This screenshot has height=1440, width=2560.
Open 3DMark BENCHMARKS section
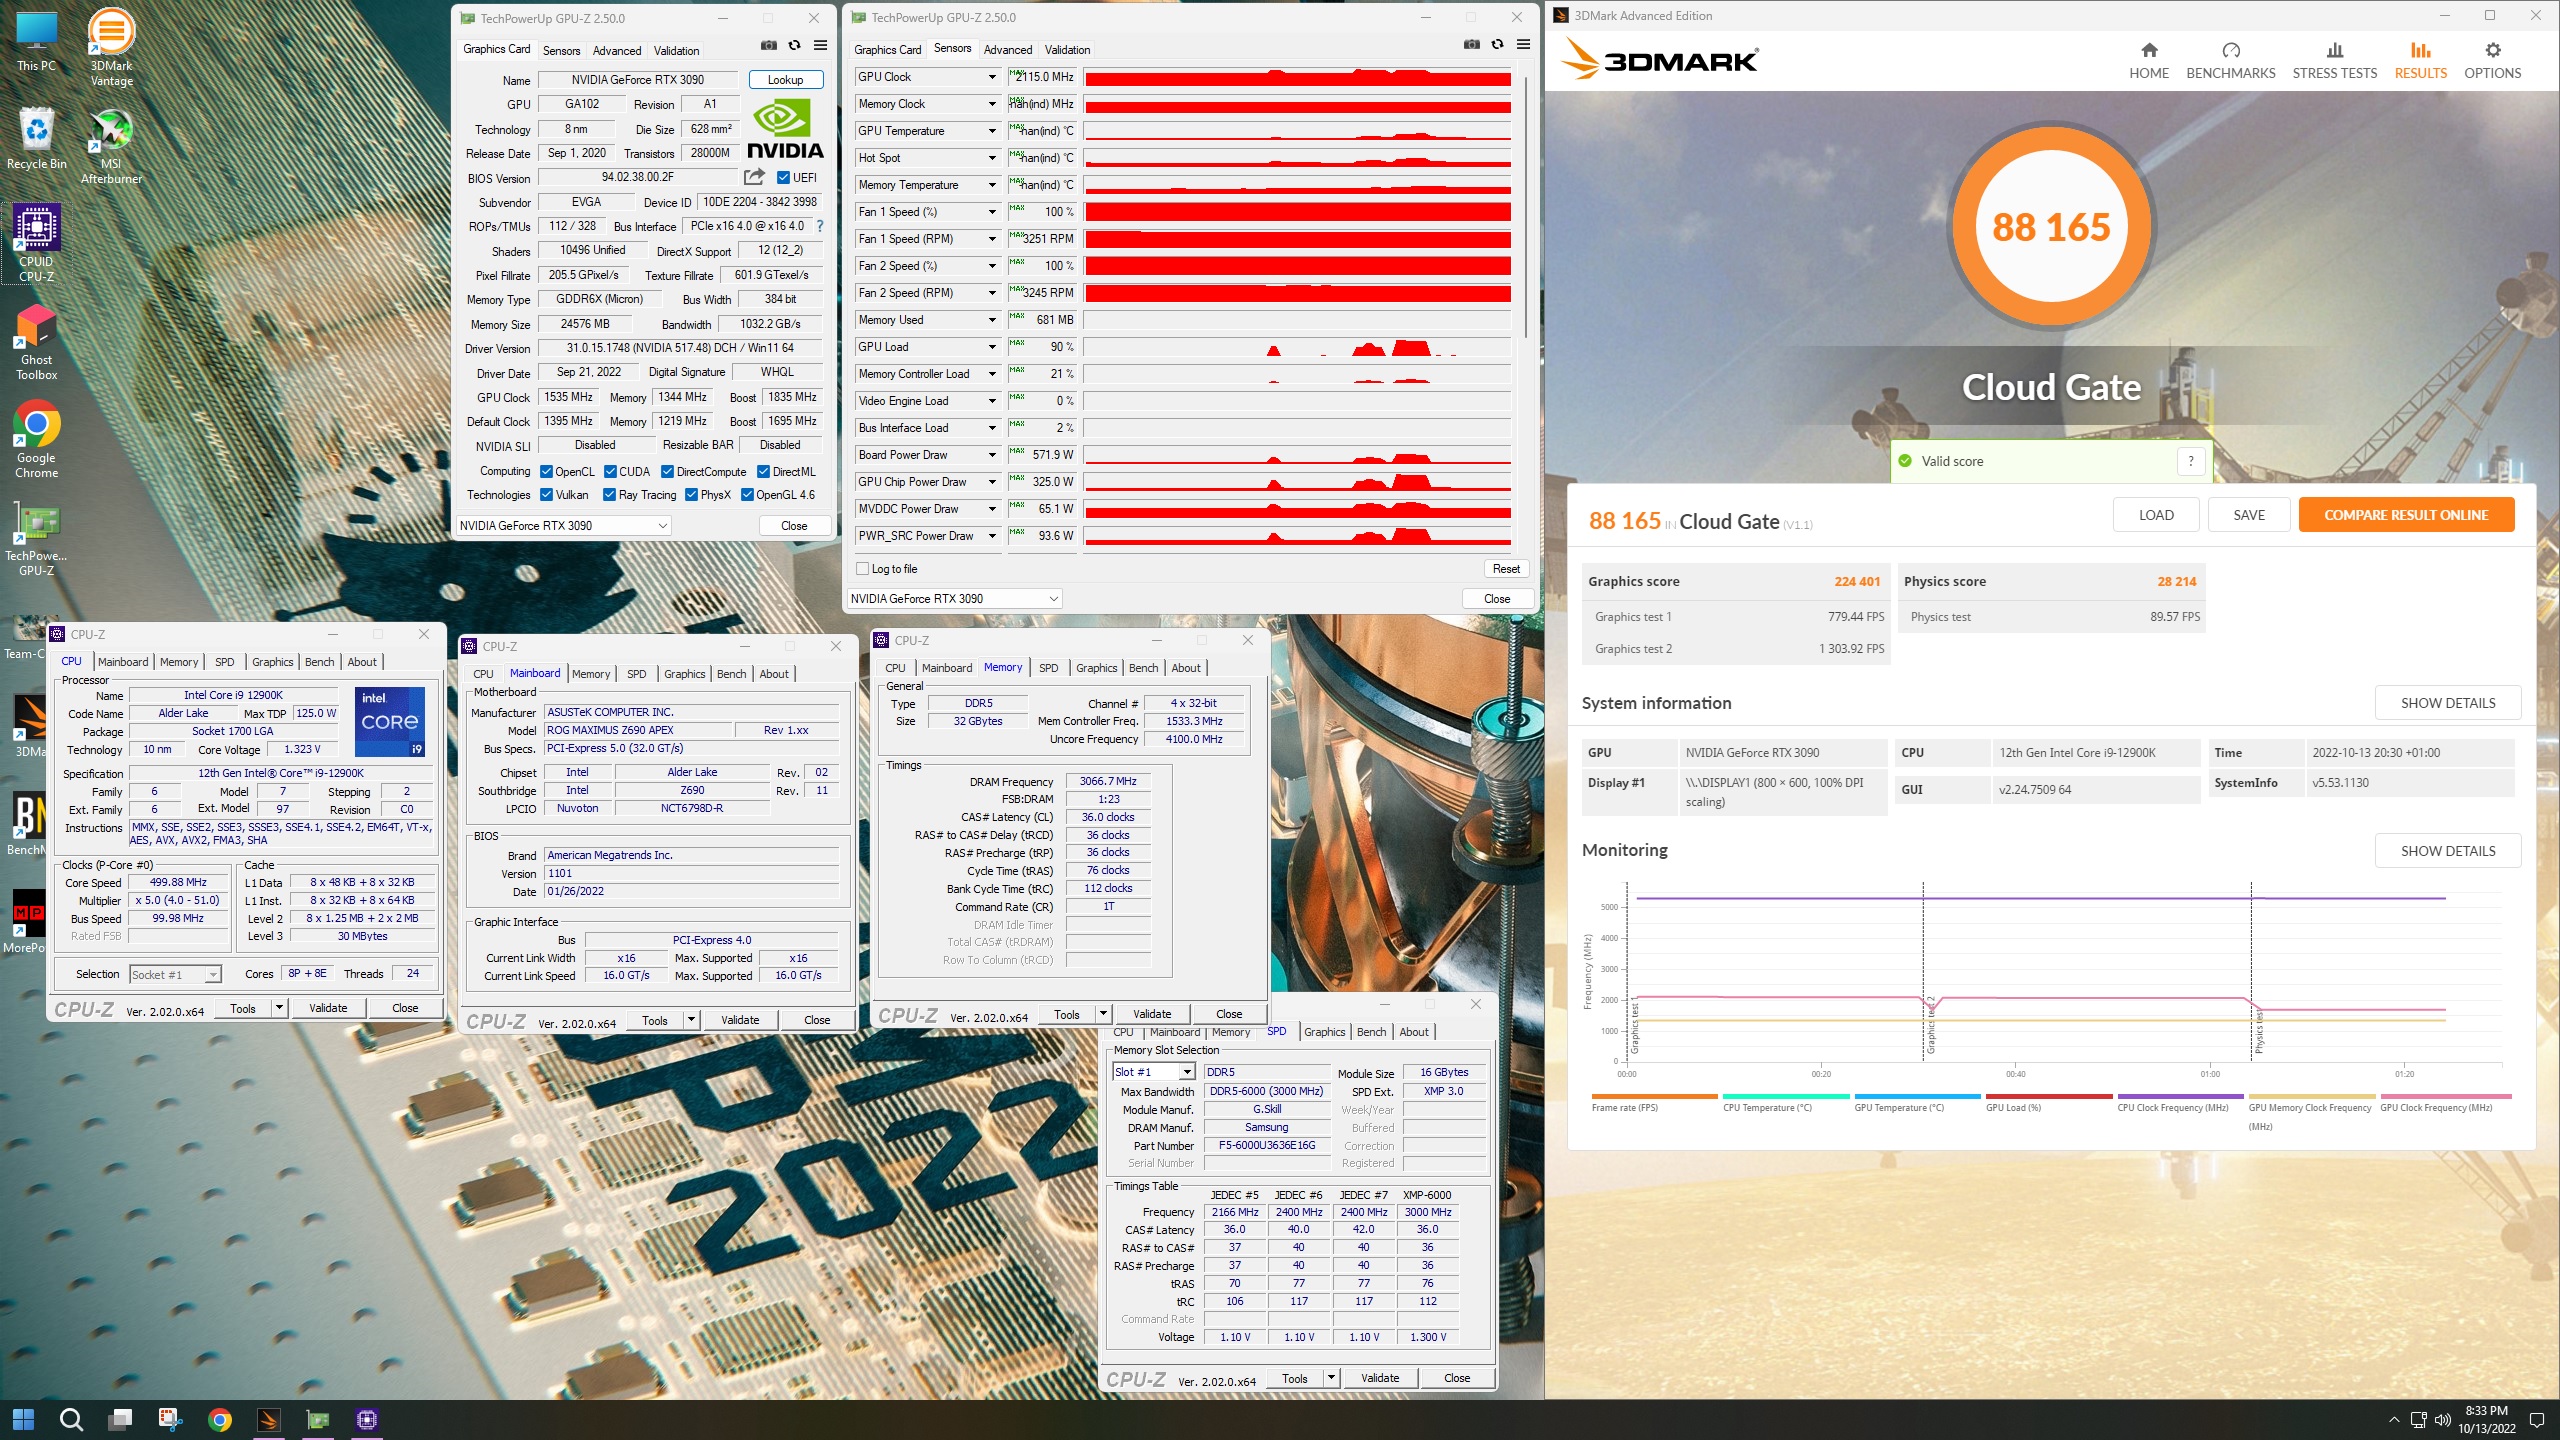2230,61
